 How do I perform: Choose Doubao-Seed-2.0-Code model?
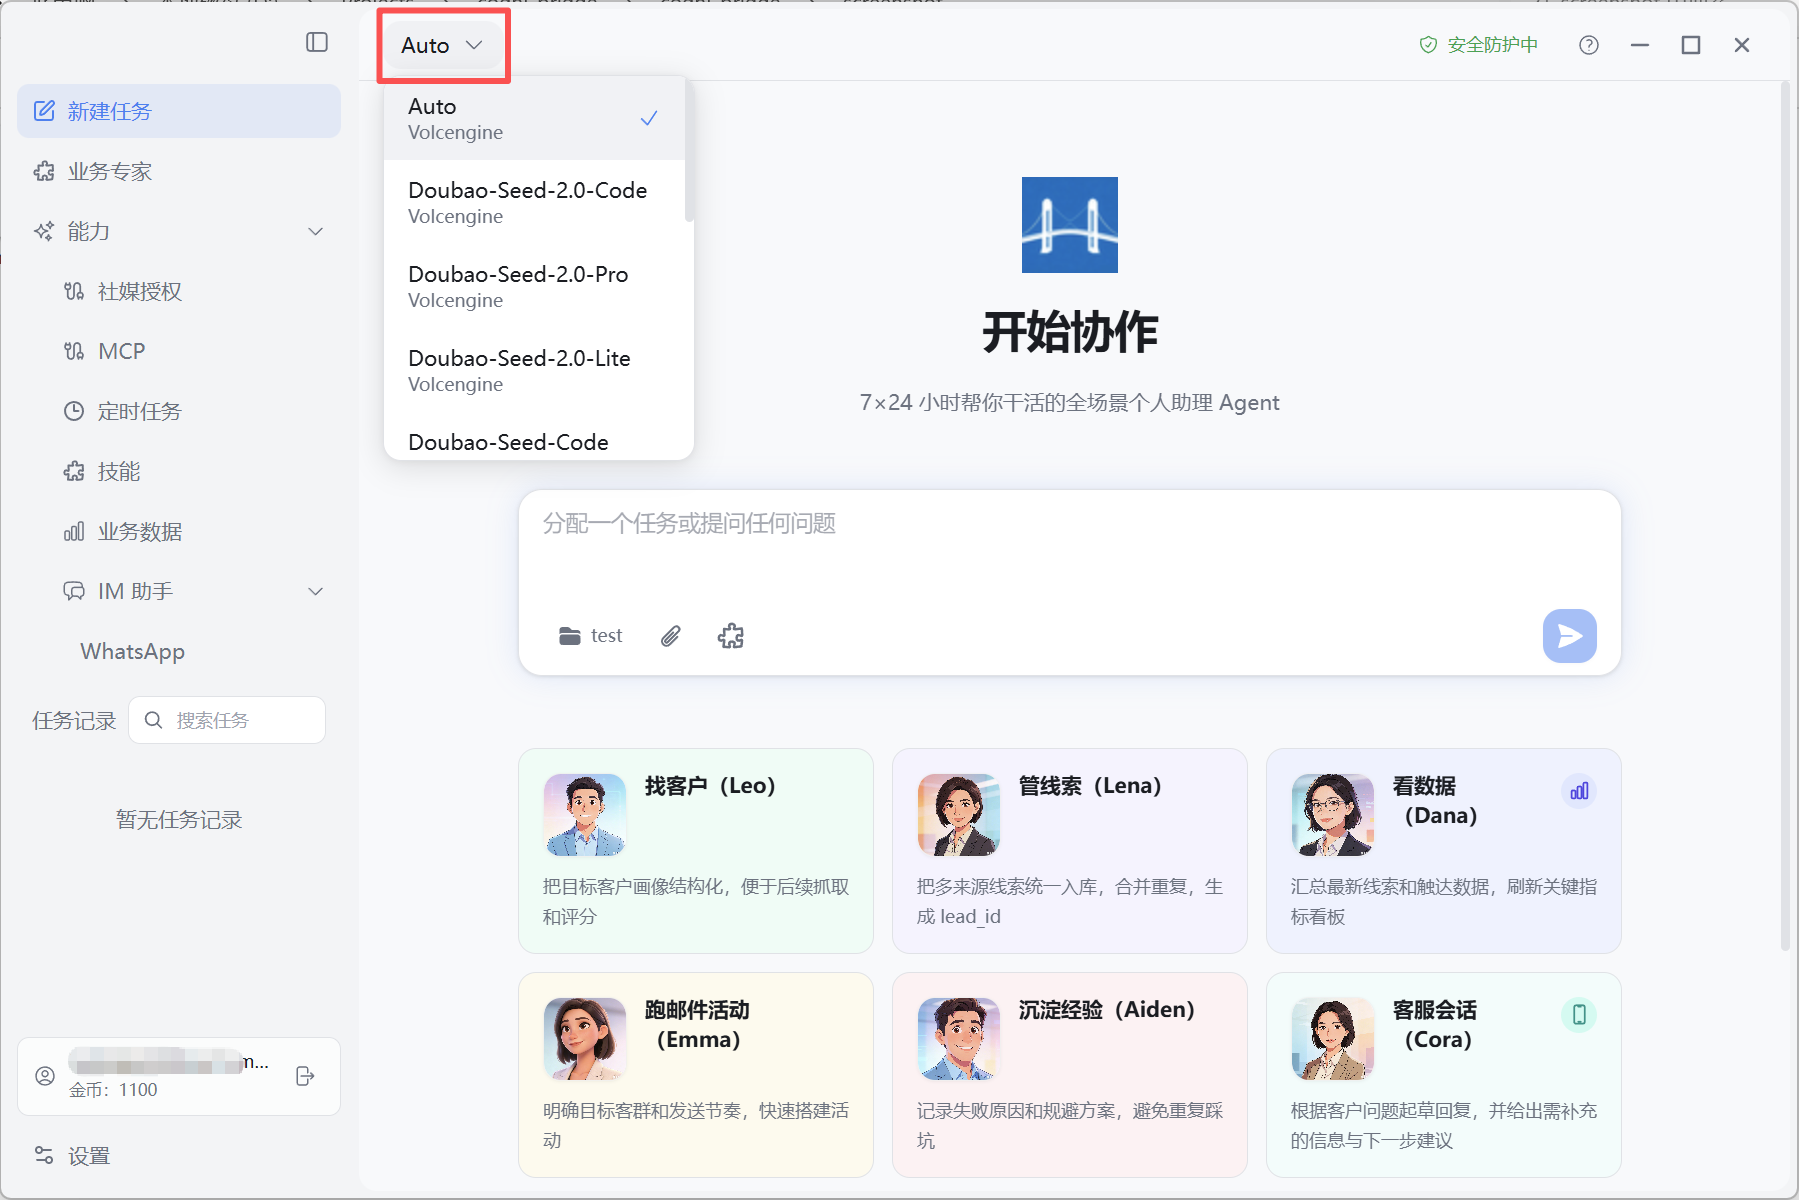534,202
